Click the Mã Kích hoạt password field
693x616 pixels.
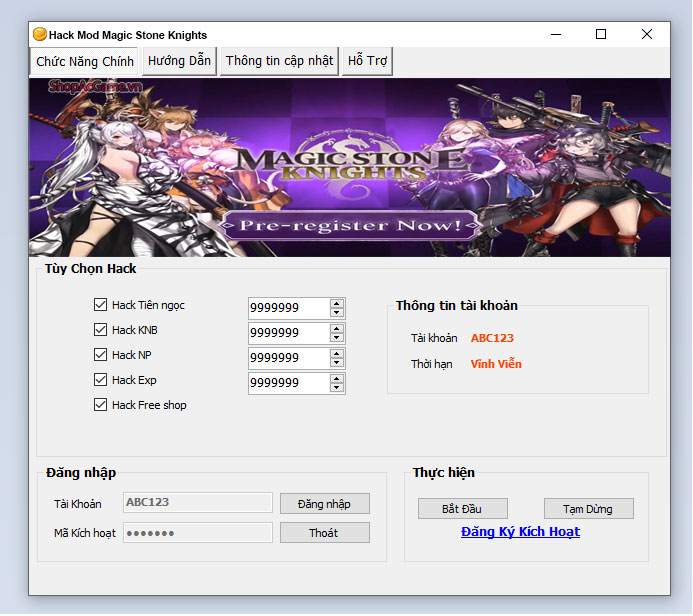point(198,532)
